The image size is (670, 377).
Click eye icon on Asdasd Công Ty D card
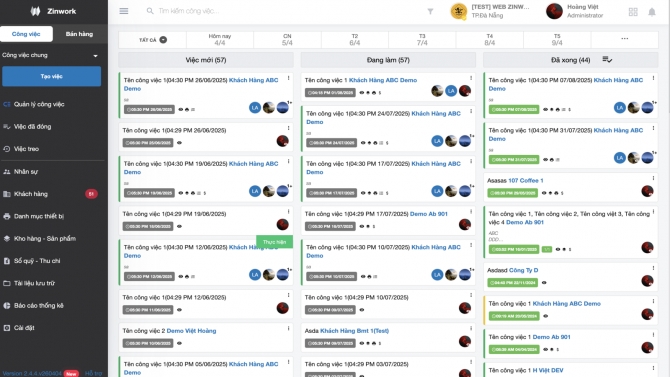(544, 283)
